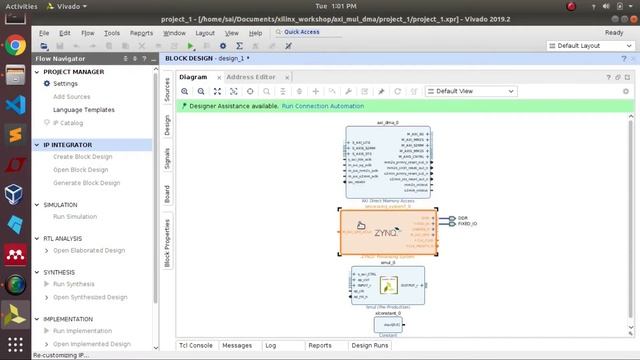640x360 pixels.
Task: Open Settings via the toolbar gear icon
Action: coord(223,46)
